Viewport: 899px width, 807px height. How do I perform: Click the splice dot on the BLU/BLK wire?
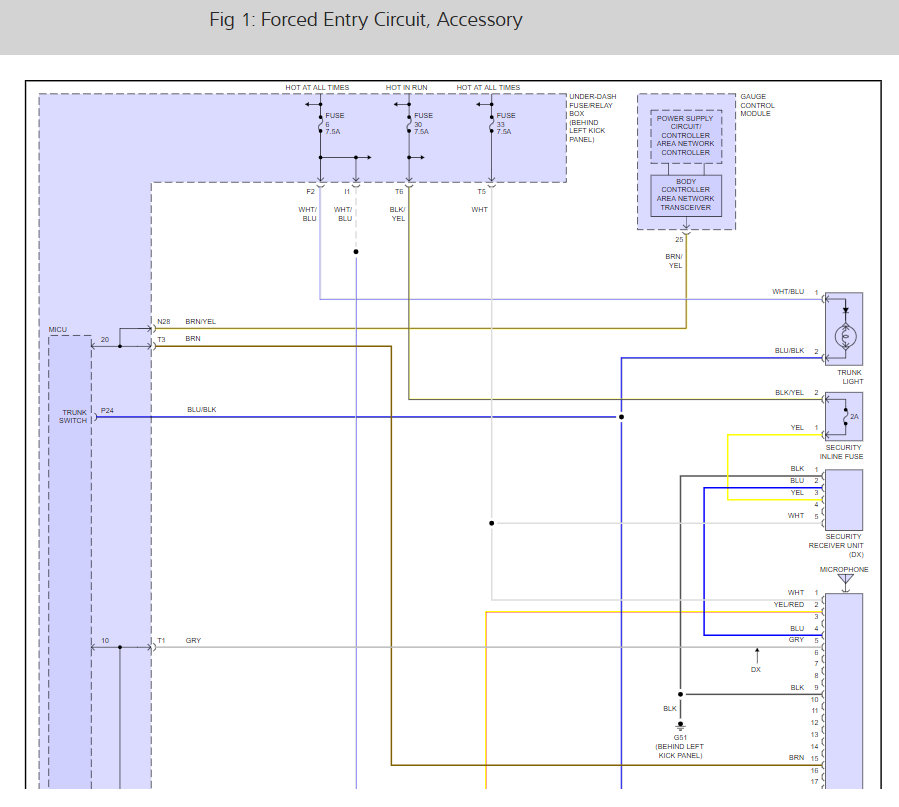[621, 417]
